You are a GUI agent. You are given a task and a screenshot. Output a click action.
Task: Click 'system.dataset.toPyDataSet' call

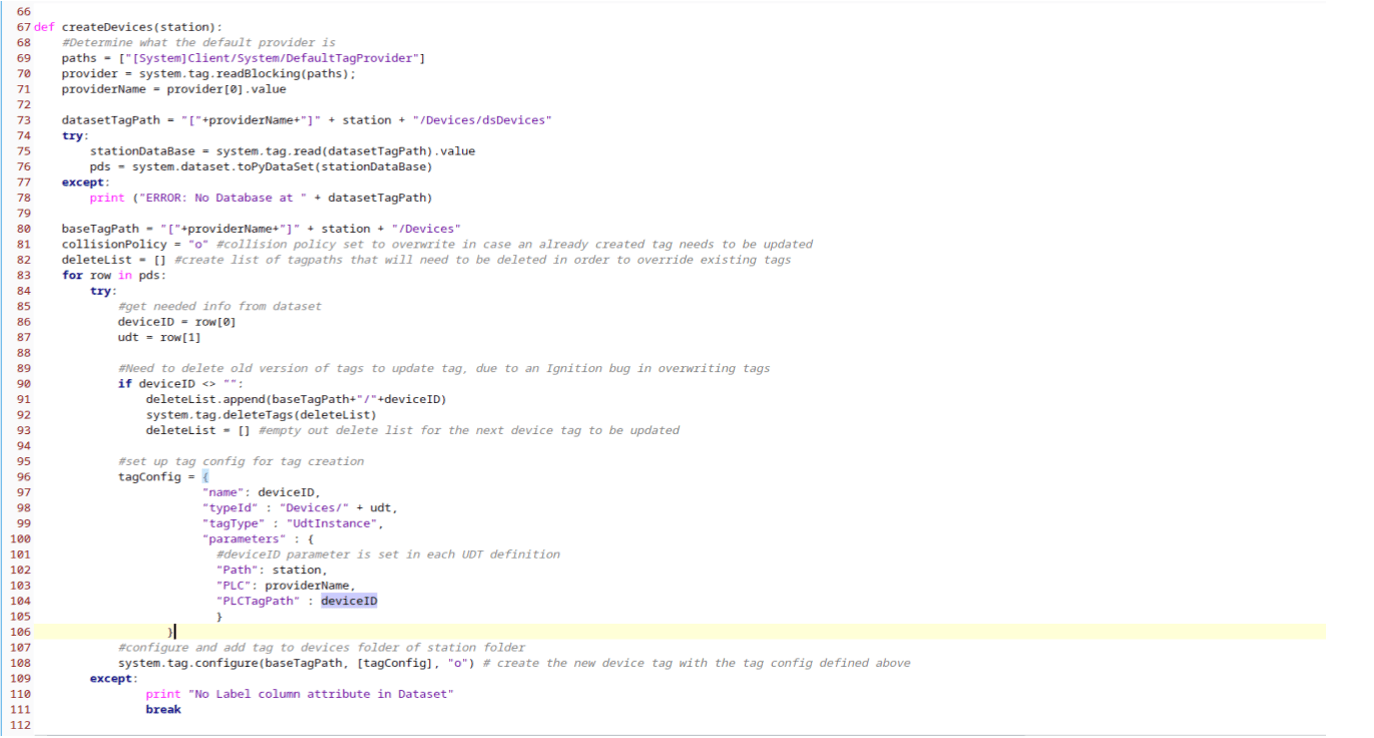click(227, 166)
